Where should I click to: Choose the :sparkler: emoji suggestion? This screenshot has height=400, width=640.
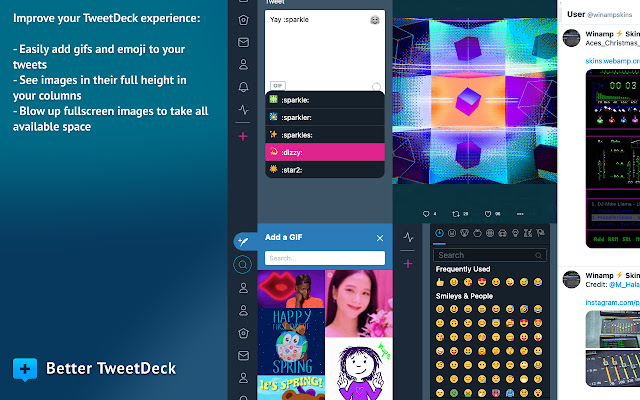tap(325, 117)
